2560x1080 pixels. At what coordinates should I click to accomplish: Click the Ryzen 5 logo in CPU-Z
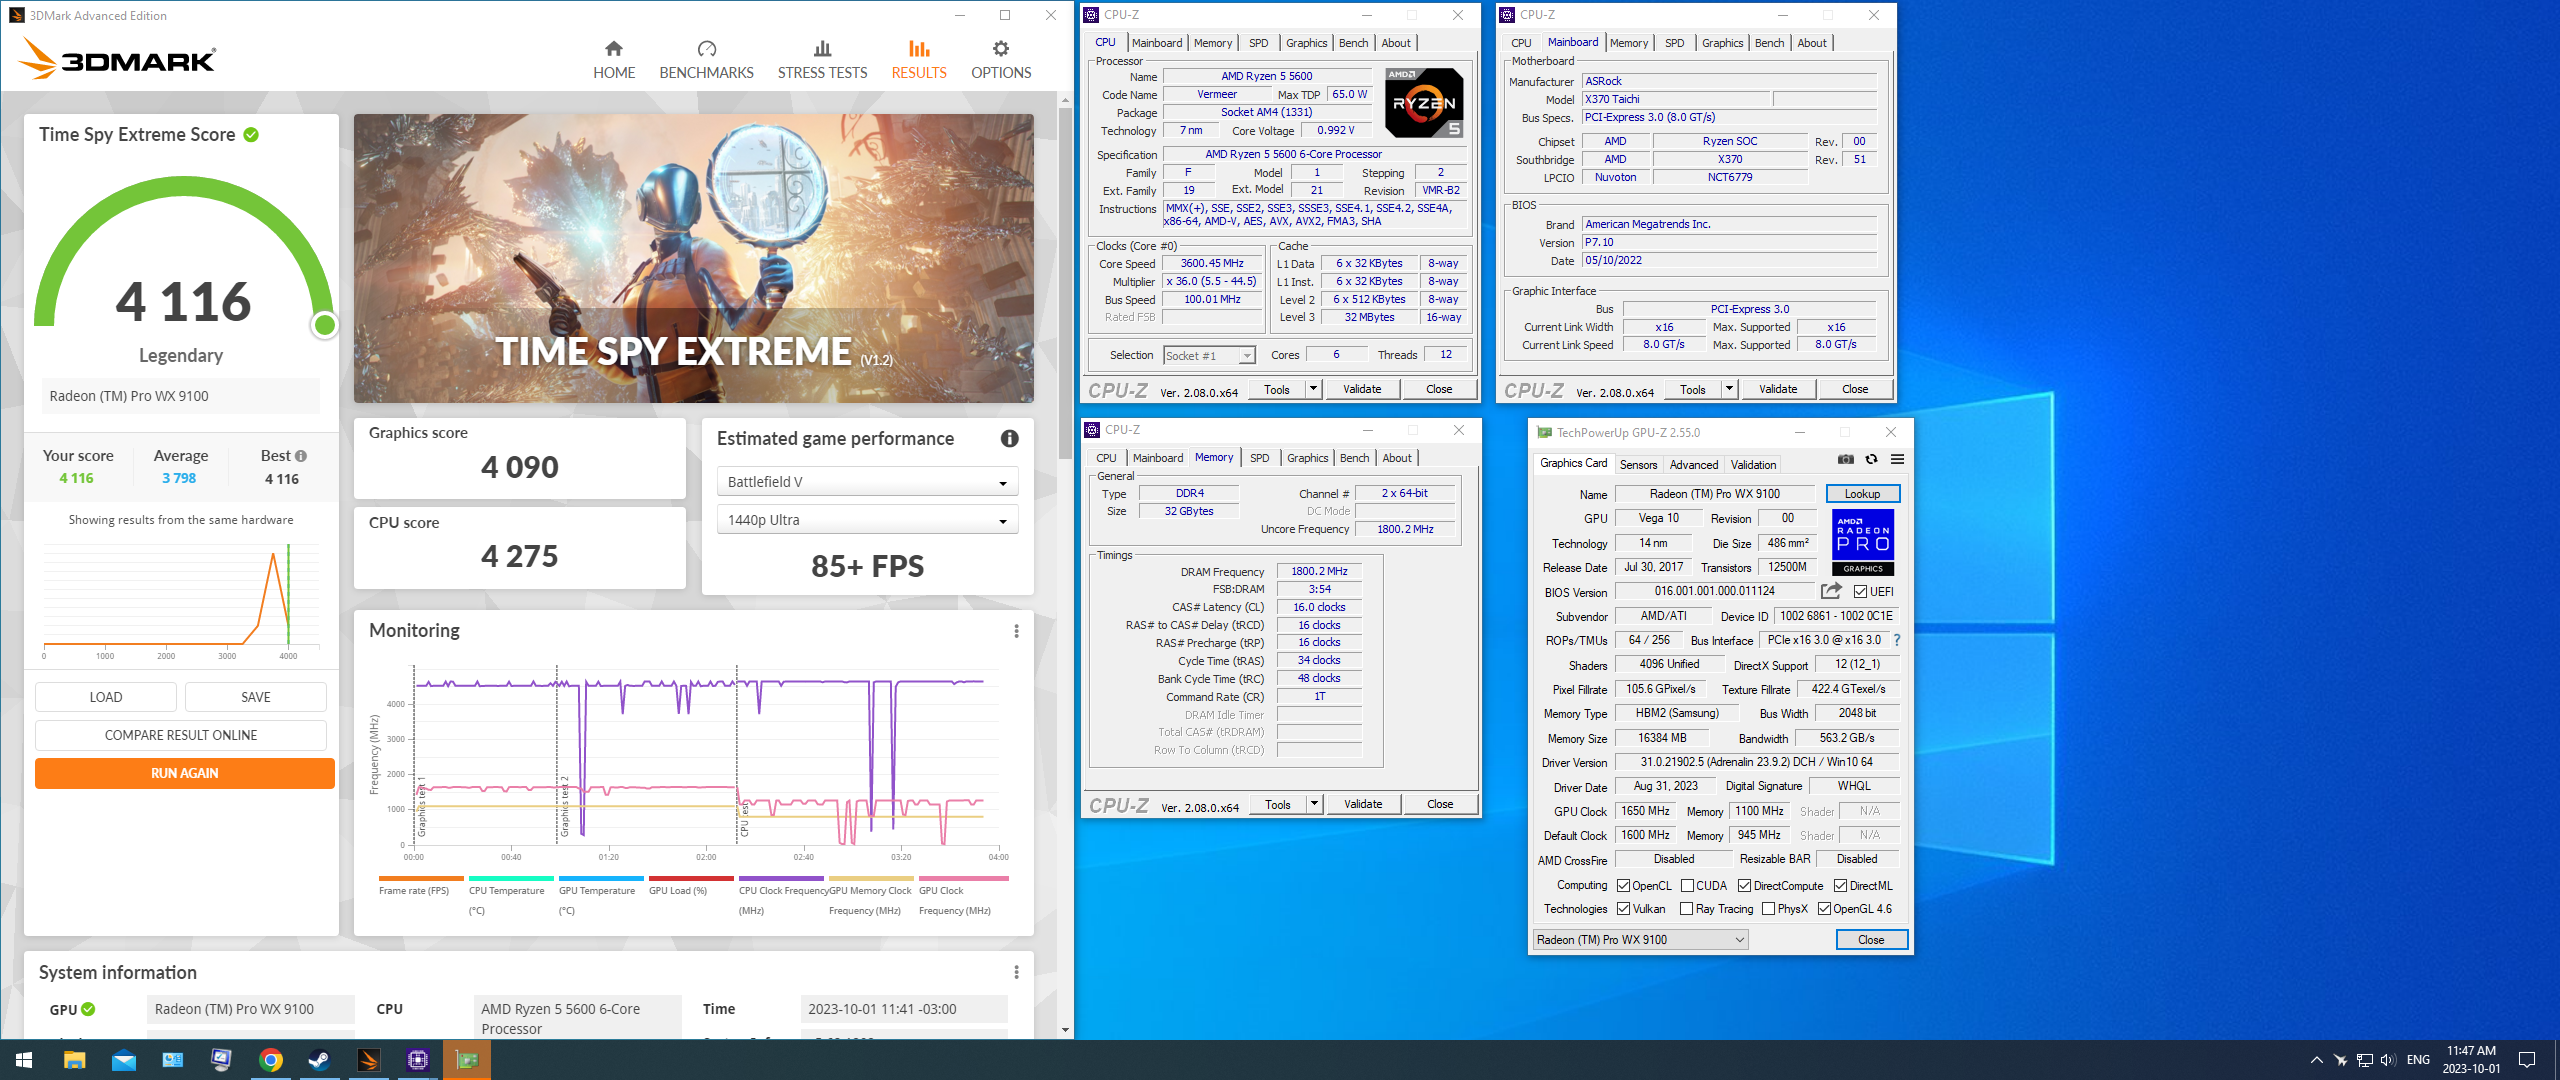tap(1424, 102)
